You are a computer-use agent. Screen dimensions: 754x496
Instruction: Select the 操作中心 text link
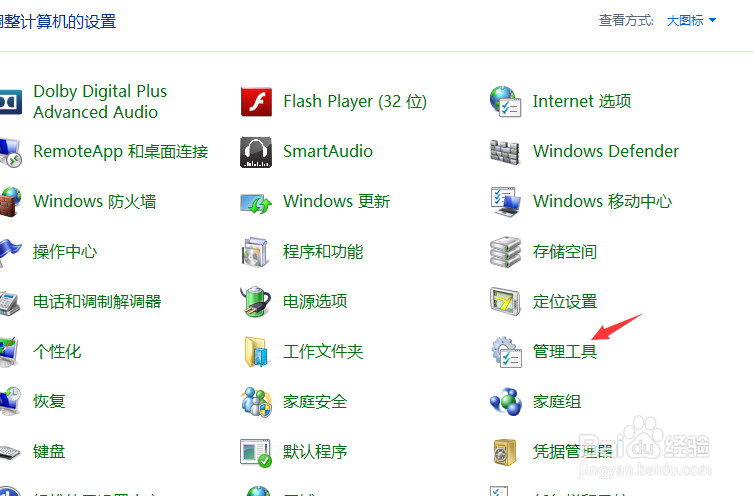point(65,252)
